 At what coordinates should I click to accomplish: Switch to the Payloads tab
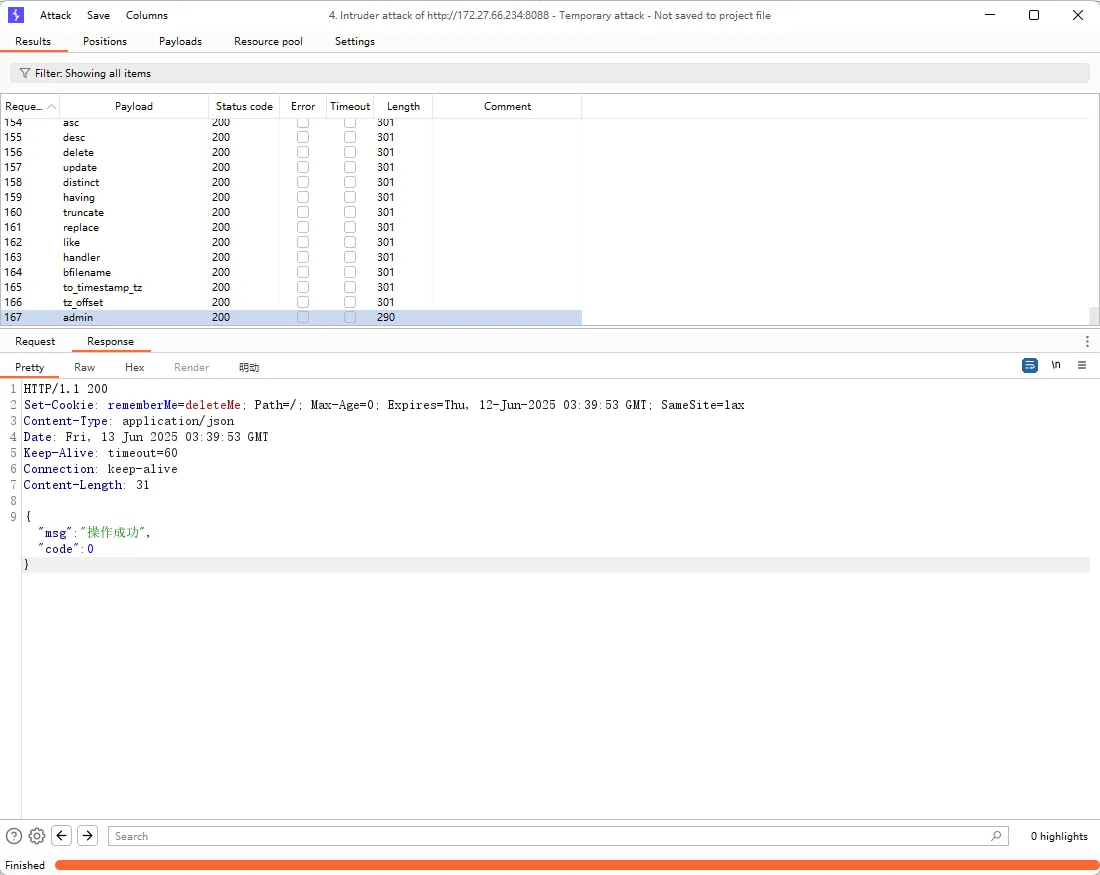(x=180, y=41)
